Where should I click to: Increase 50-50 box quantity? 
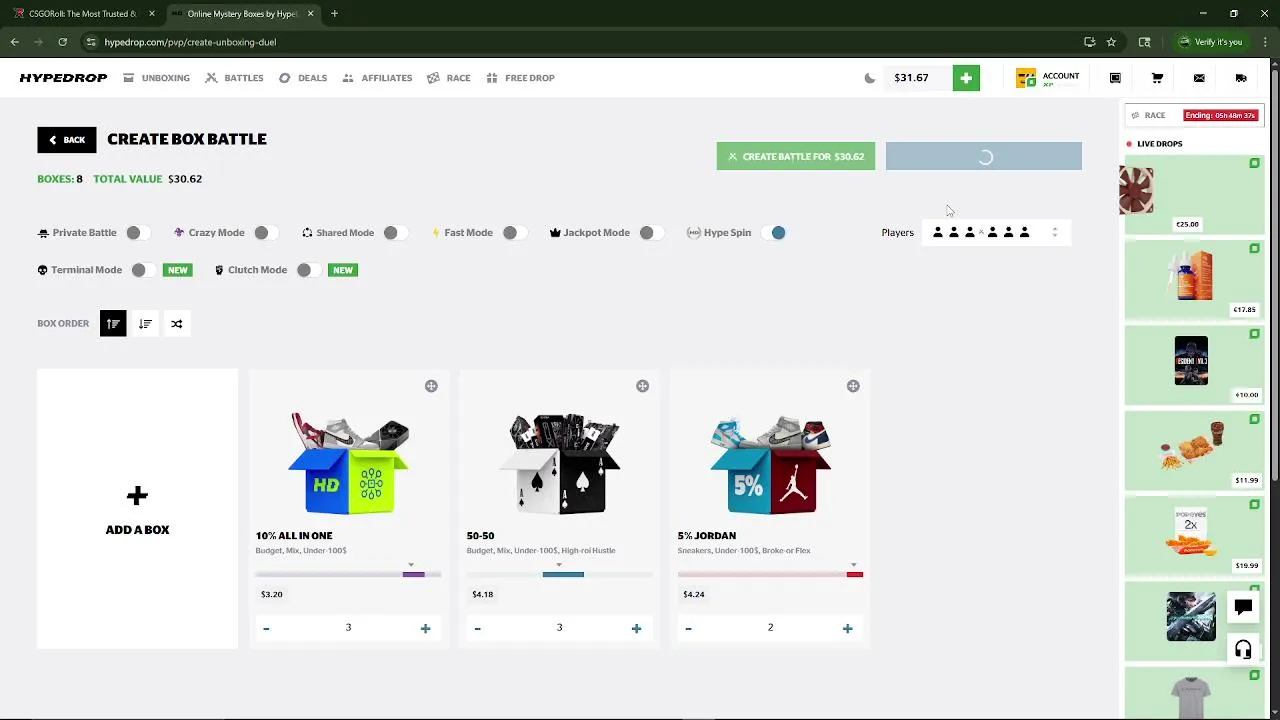636,628
